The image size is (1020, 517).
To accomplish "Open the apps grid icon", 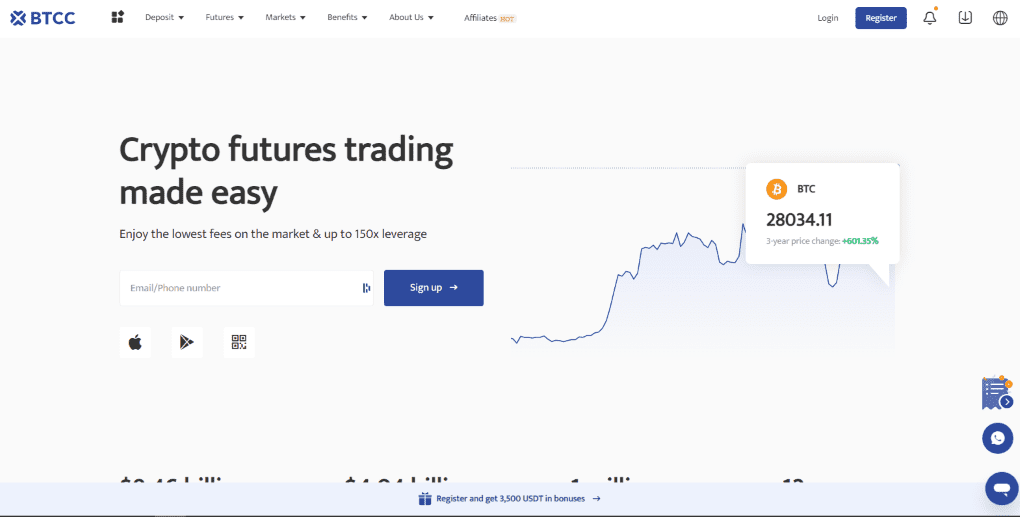I will (118, 17).
